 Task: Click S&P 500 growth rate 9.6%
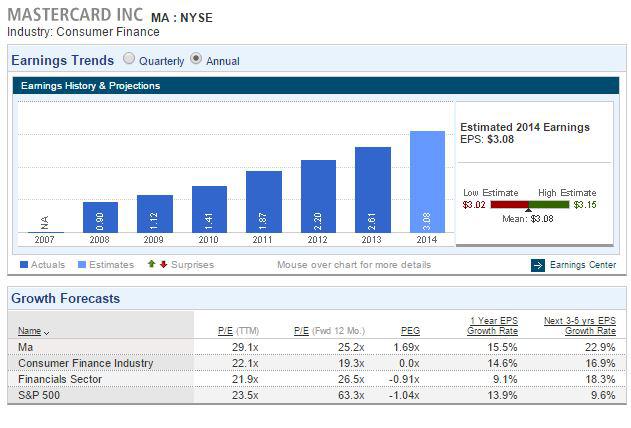[603, 395]
